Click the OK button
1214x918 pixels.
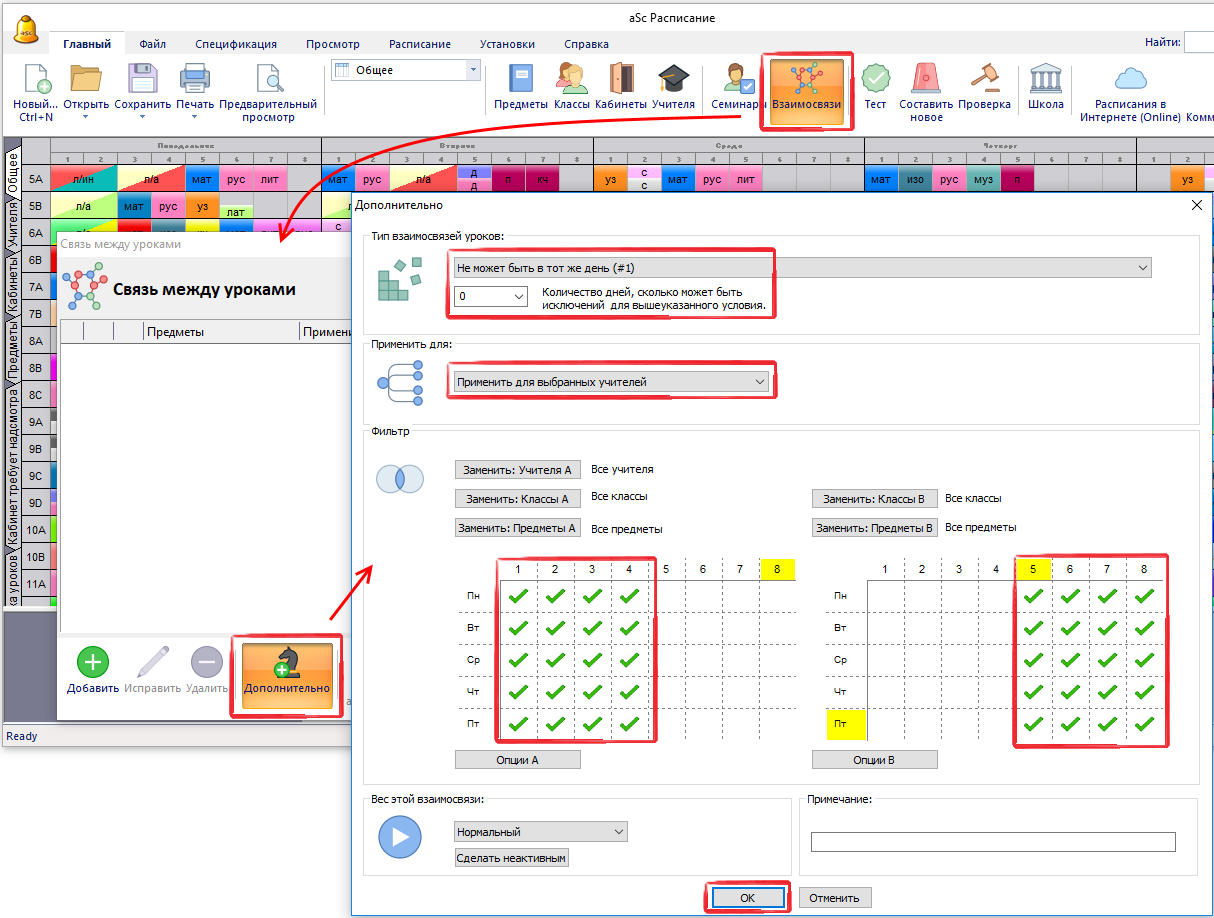click(x=747, y=898)
